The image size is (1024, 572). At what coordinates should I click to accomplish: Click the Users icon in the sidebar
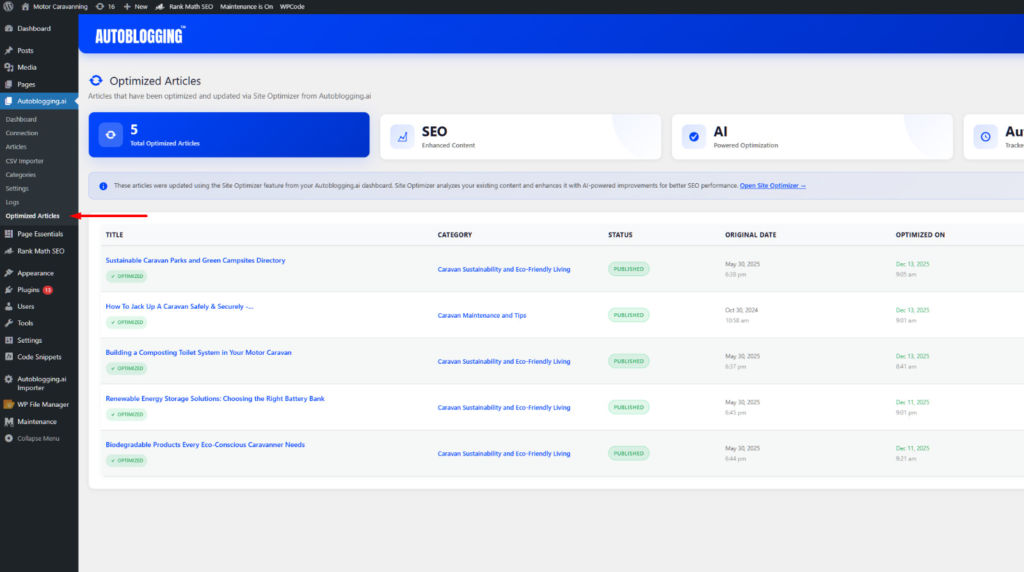click(9, 307)
